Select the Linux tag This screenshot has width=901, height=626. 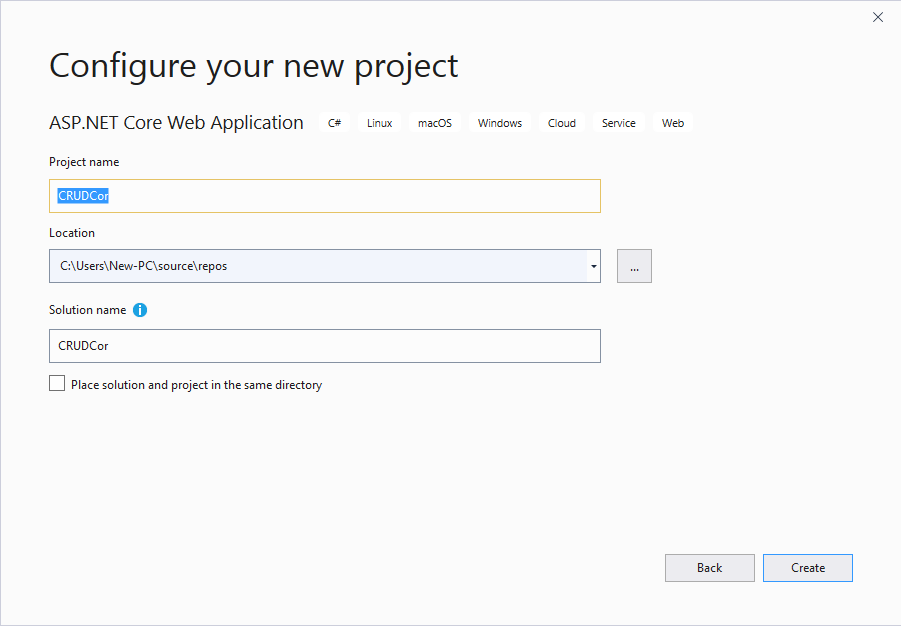point(380,123)
